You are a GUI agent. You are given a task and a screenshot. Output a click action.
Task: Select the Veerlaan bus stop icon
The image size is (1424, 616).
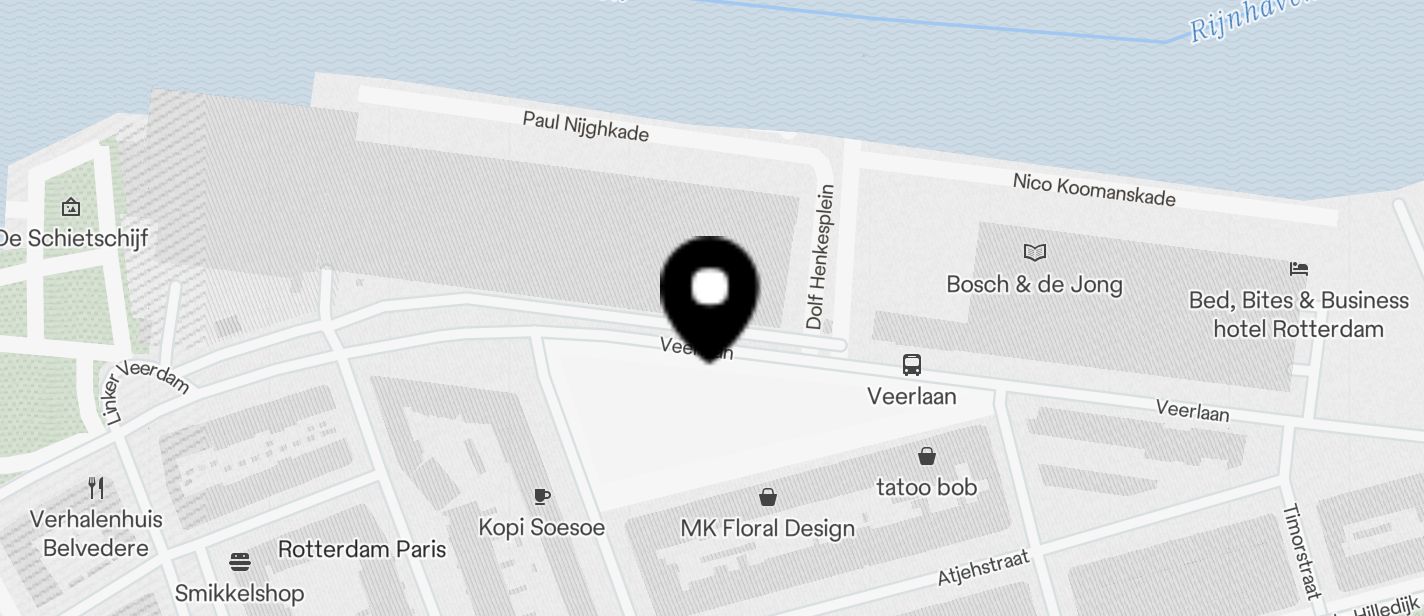pyautogui.click(x=911, y=365)
